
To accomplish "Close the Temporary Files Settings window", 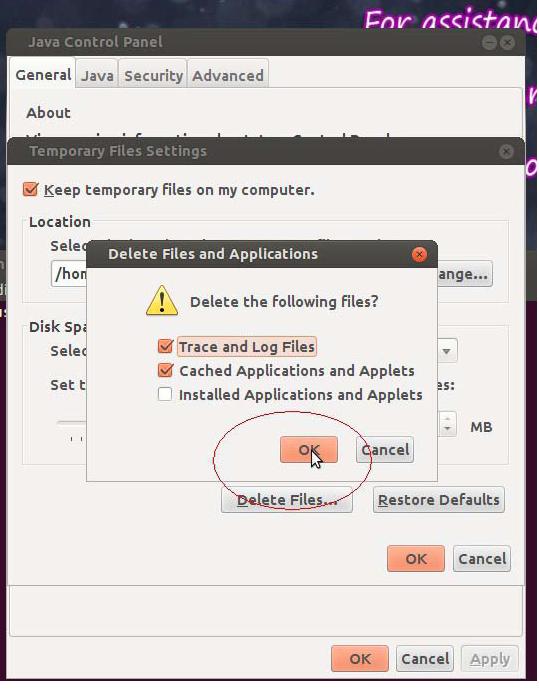I will coord(506,152).
